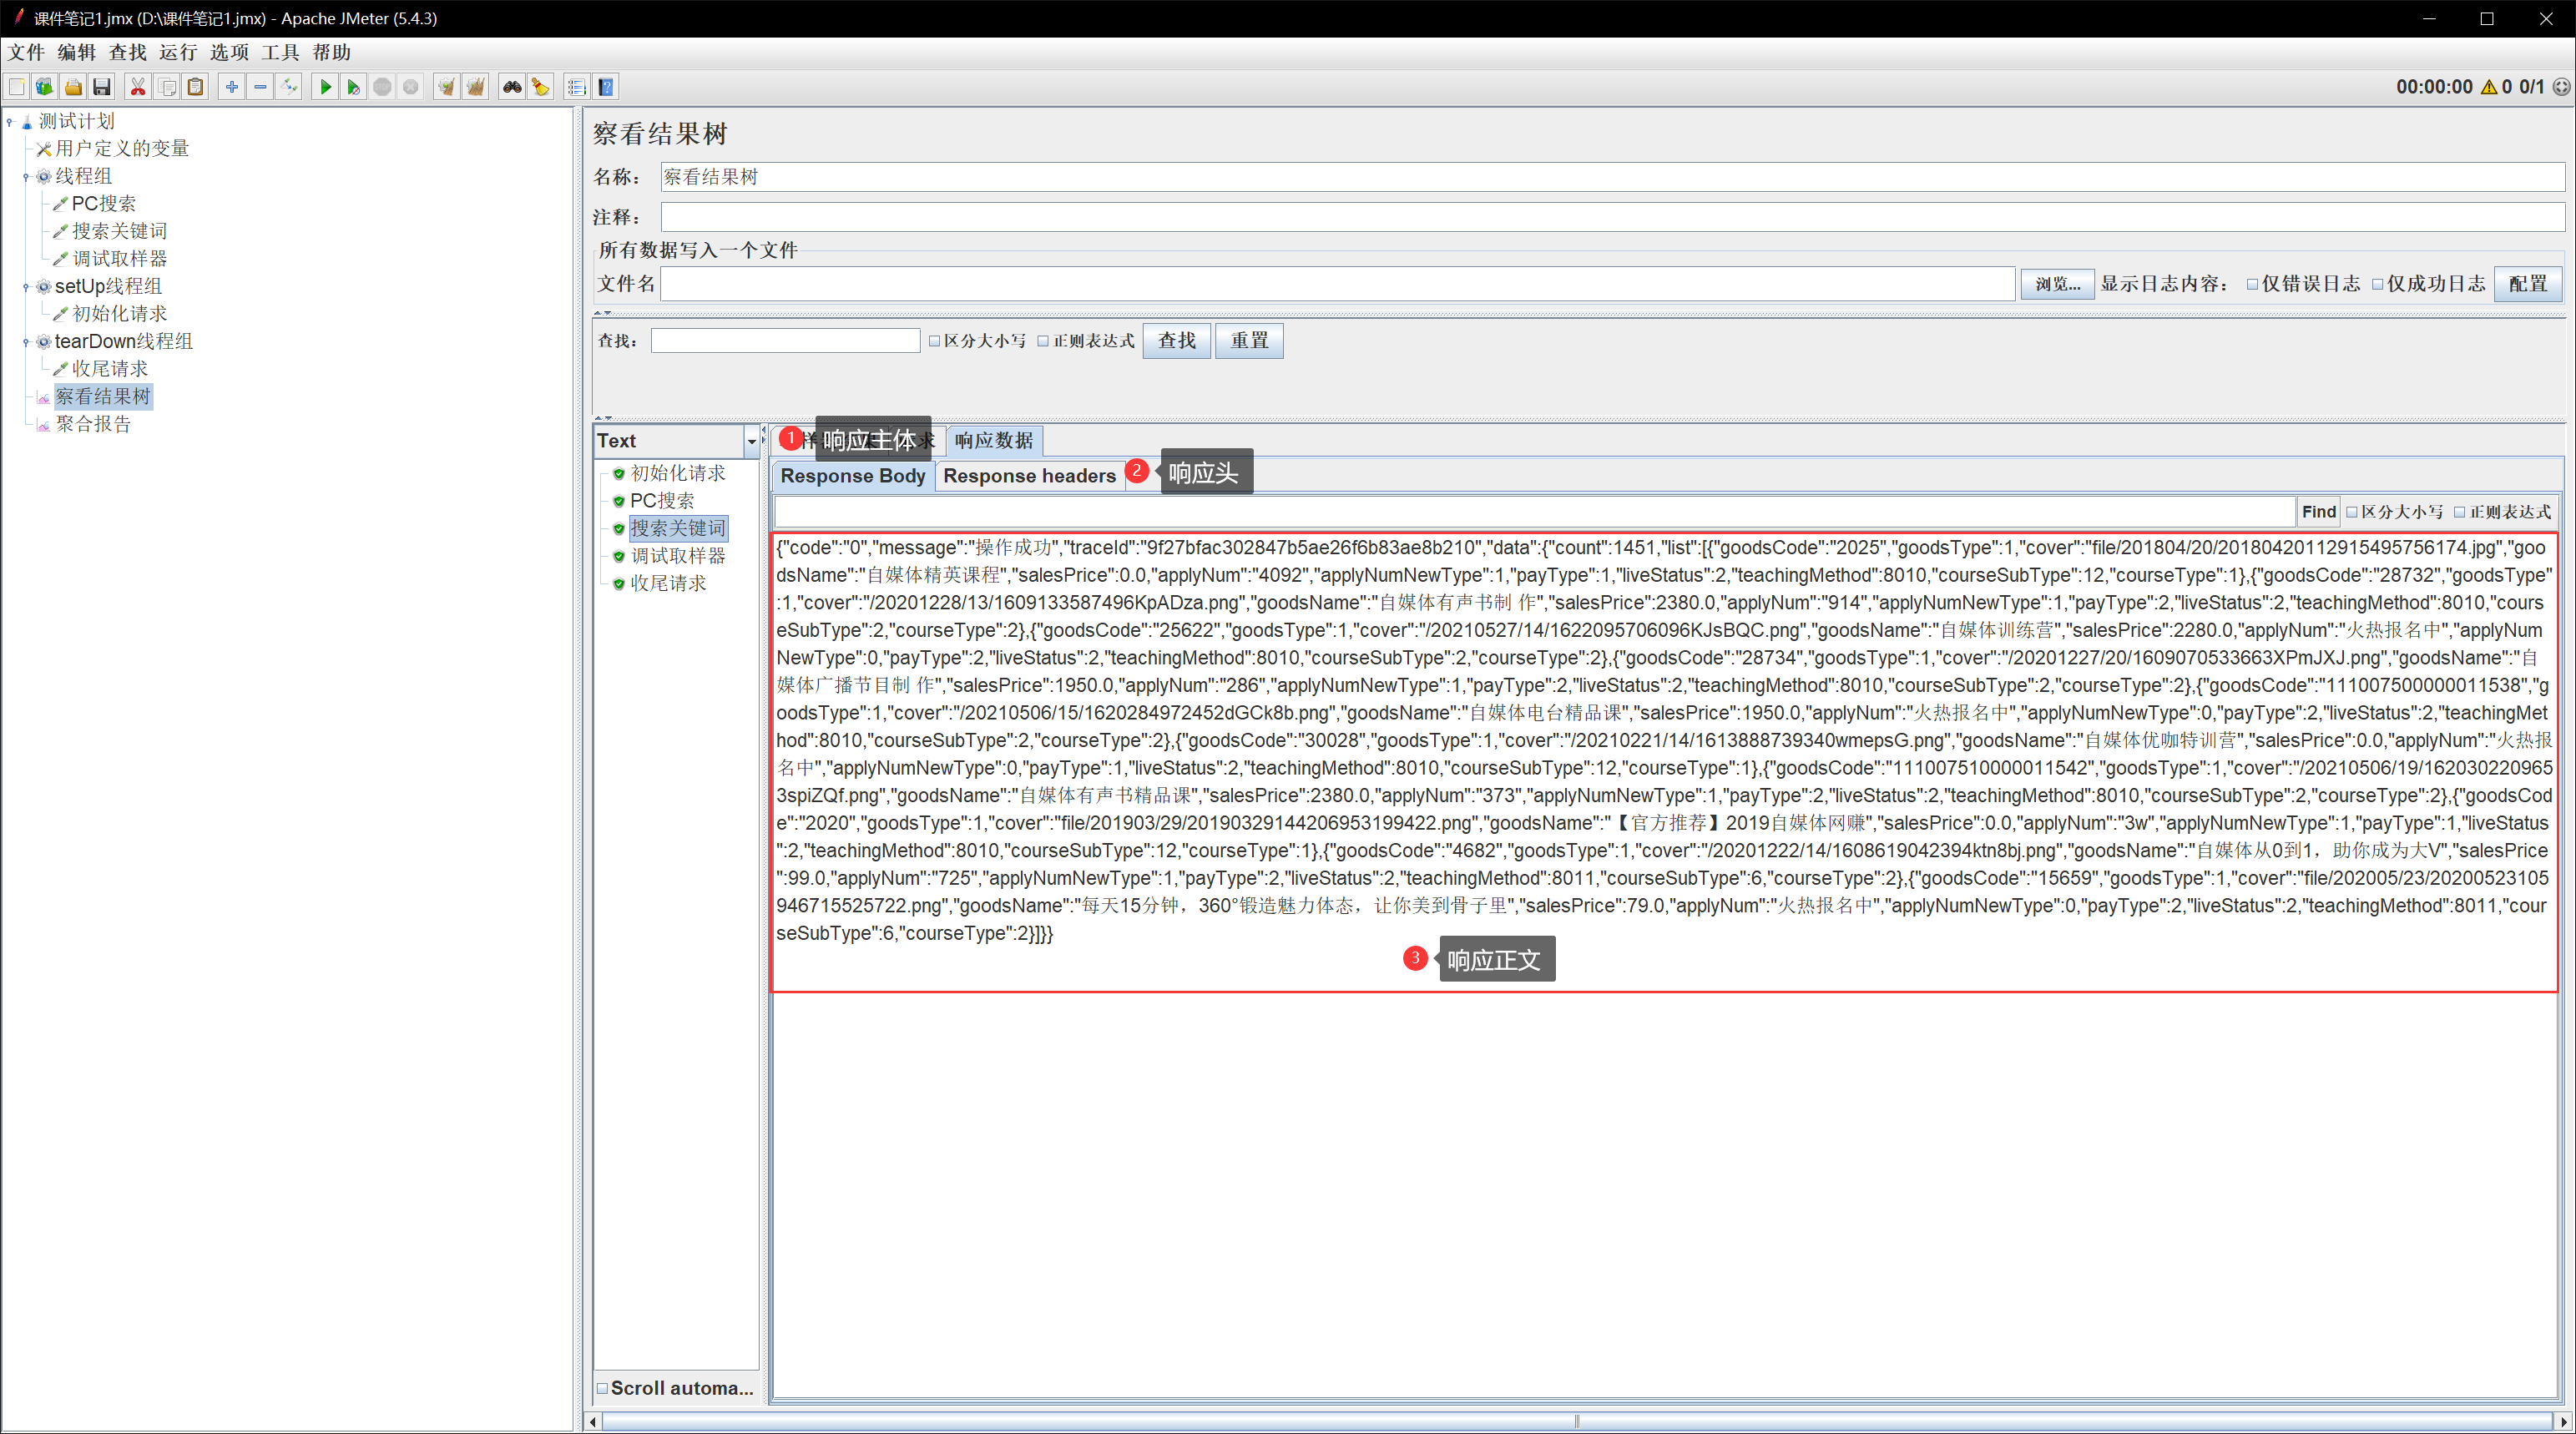Image resolution: width=2576 pixels, height=1434 pixels.
Task: Collapse the tearDown线程组 tree node
Action: coord(26,342)
